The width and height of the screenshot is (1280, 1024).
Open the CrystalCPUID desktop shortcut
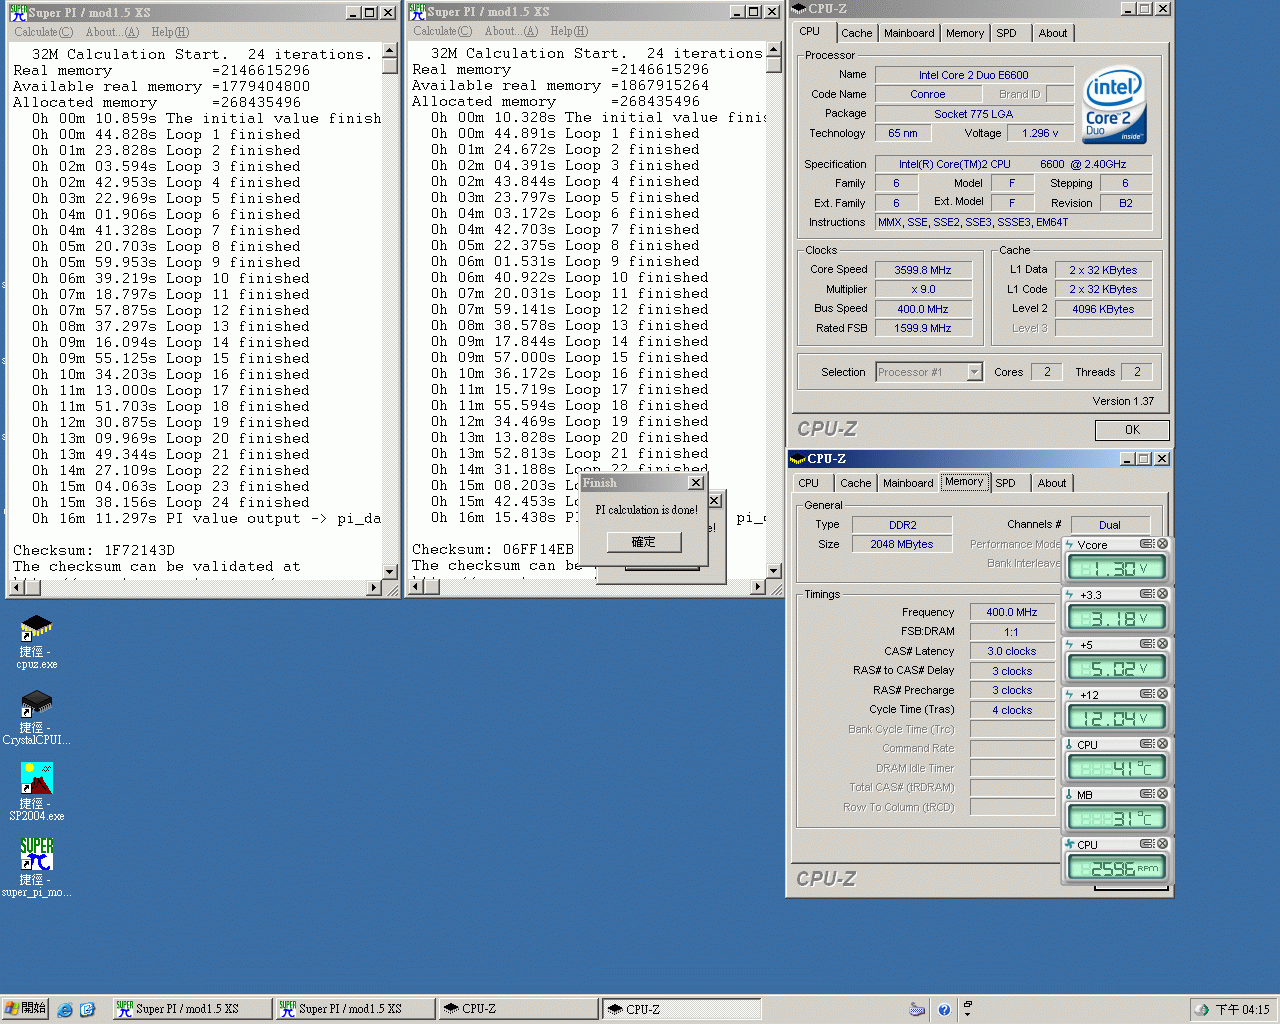(x=36, y=717)
